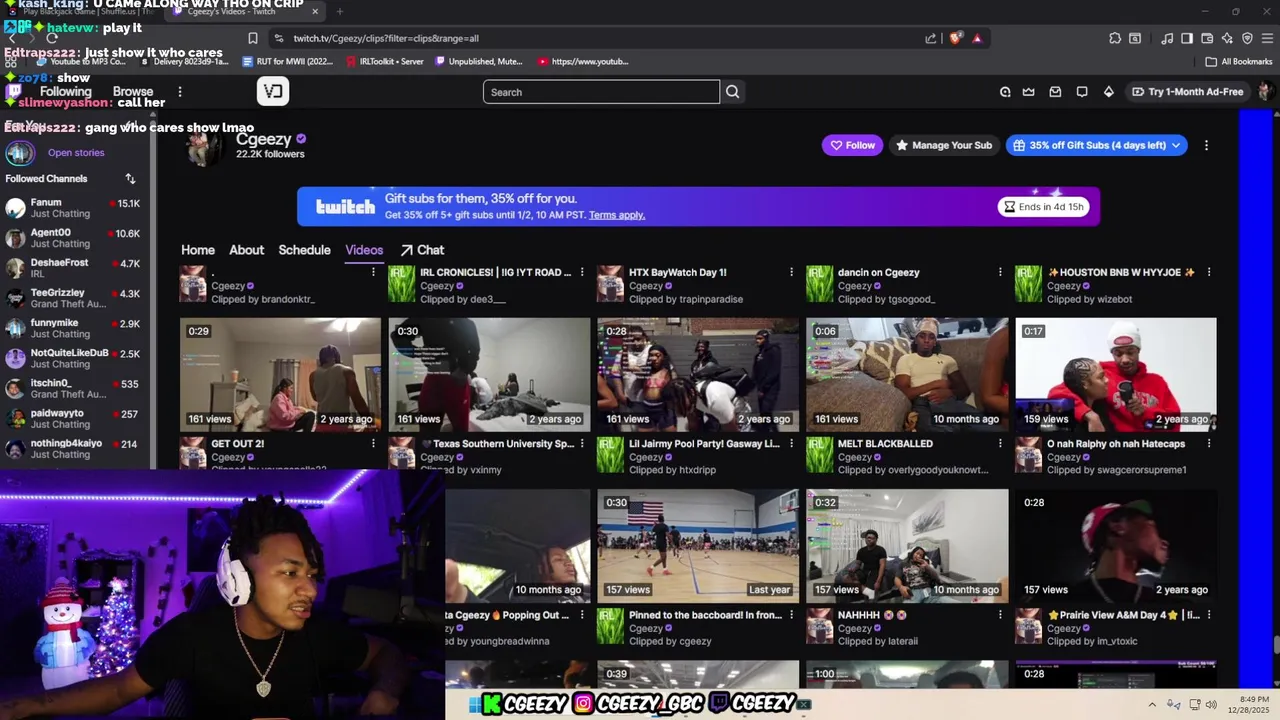Open the Chat popout tab
Image resolution: width=1280 pixels, height=720 pixels.
(x=422, y=250)
